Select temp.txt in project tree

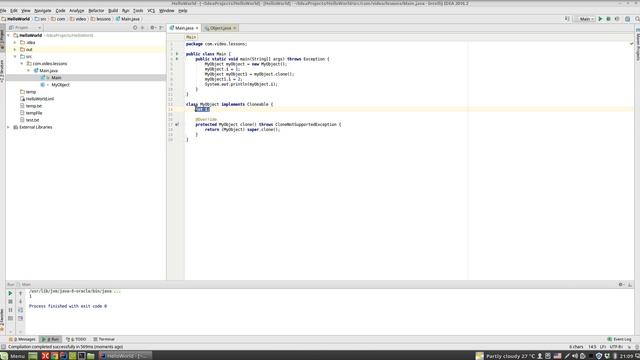pyautogui.click(x=34, y=106)
